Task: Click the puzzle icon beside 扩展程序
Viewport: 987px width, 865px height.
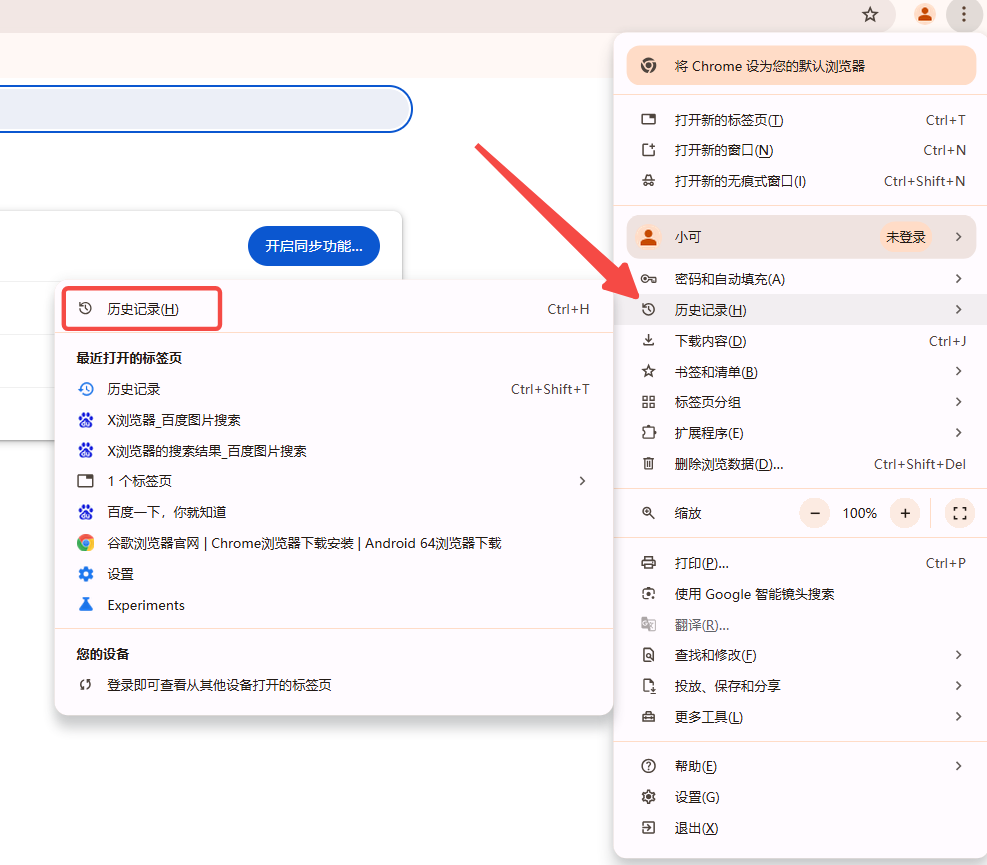Action: click(x=648, y=432)
